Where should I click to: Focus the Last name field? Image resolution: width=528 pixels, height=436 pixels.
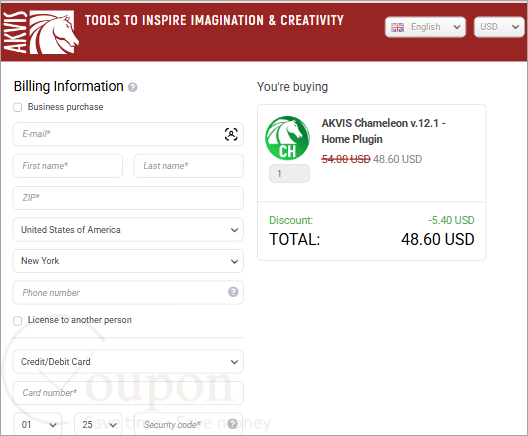tap(189, 166)
